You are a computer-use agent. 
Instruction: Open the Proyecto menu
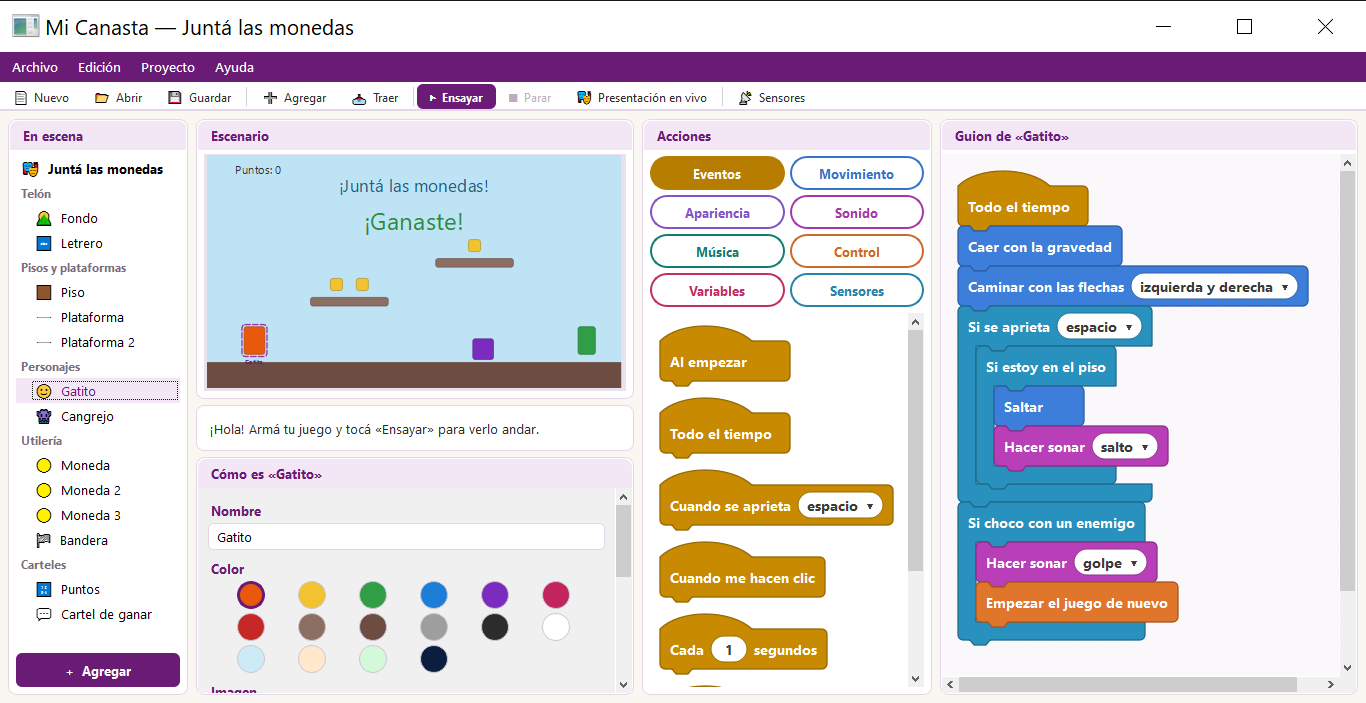[x=168, y=67]
